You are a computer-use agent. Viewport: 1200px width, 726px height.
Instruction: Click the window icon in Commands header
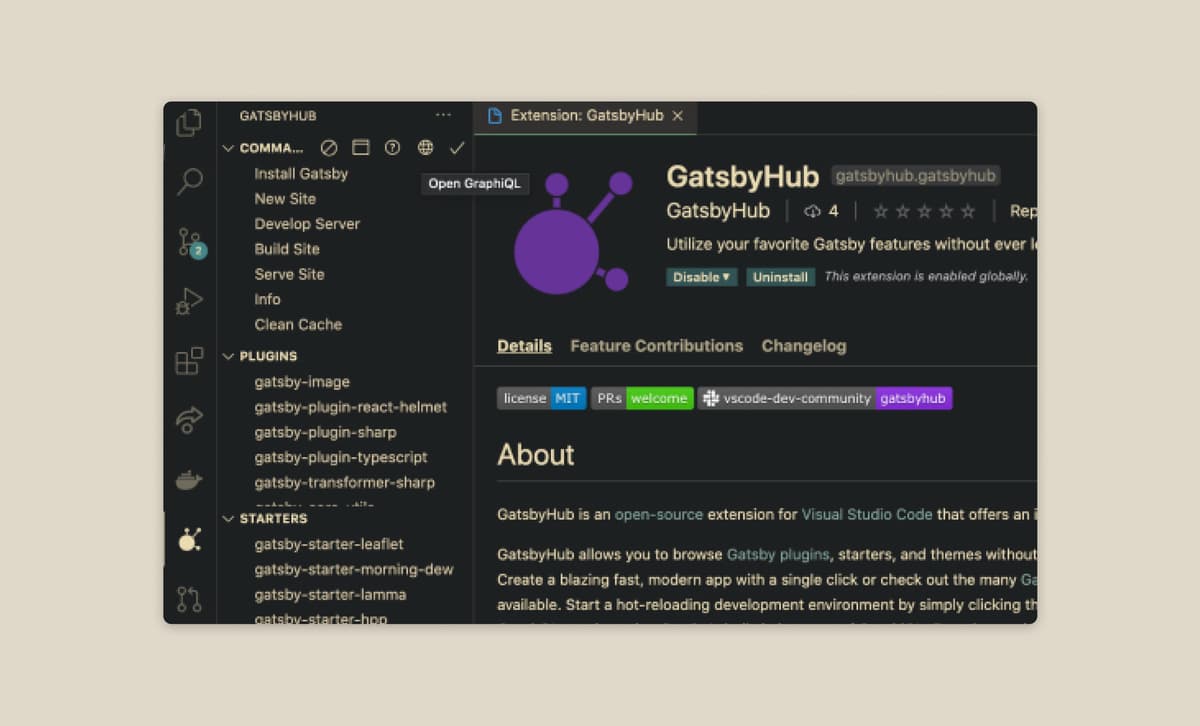(361, 148)
